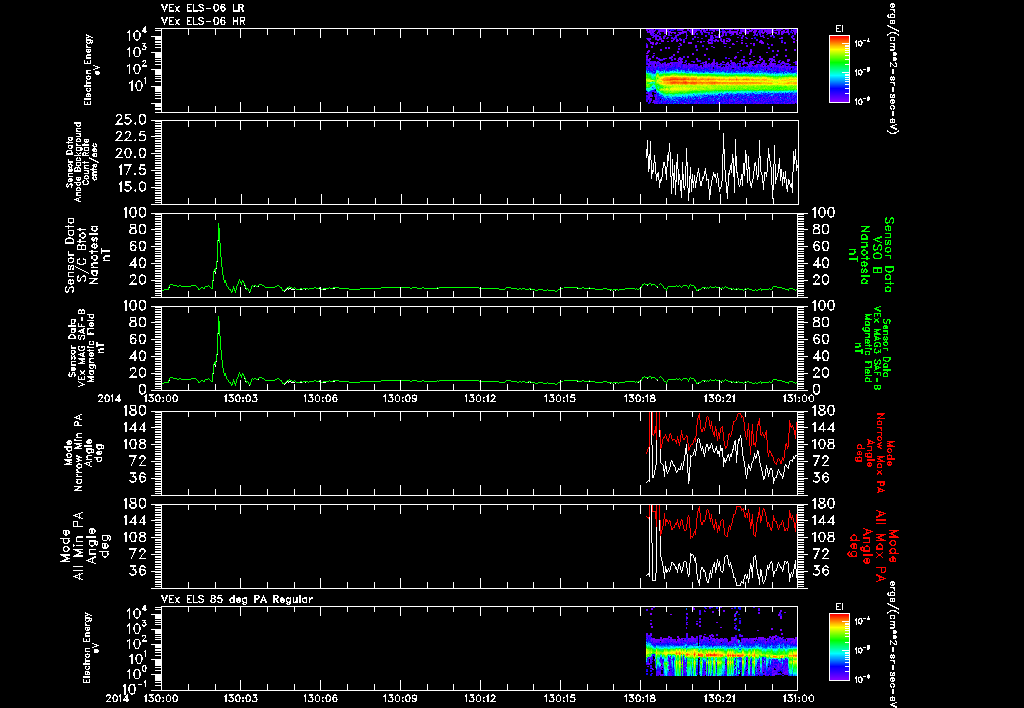Click the 'Mode All Min PA Angle' label
This screenshot has height=708, width=1024.
pyautogui.click(x=84, y=546)
